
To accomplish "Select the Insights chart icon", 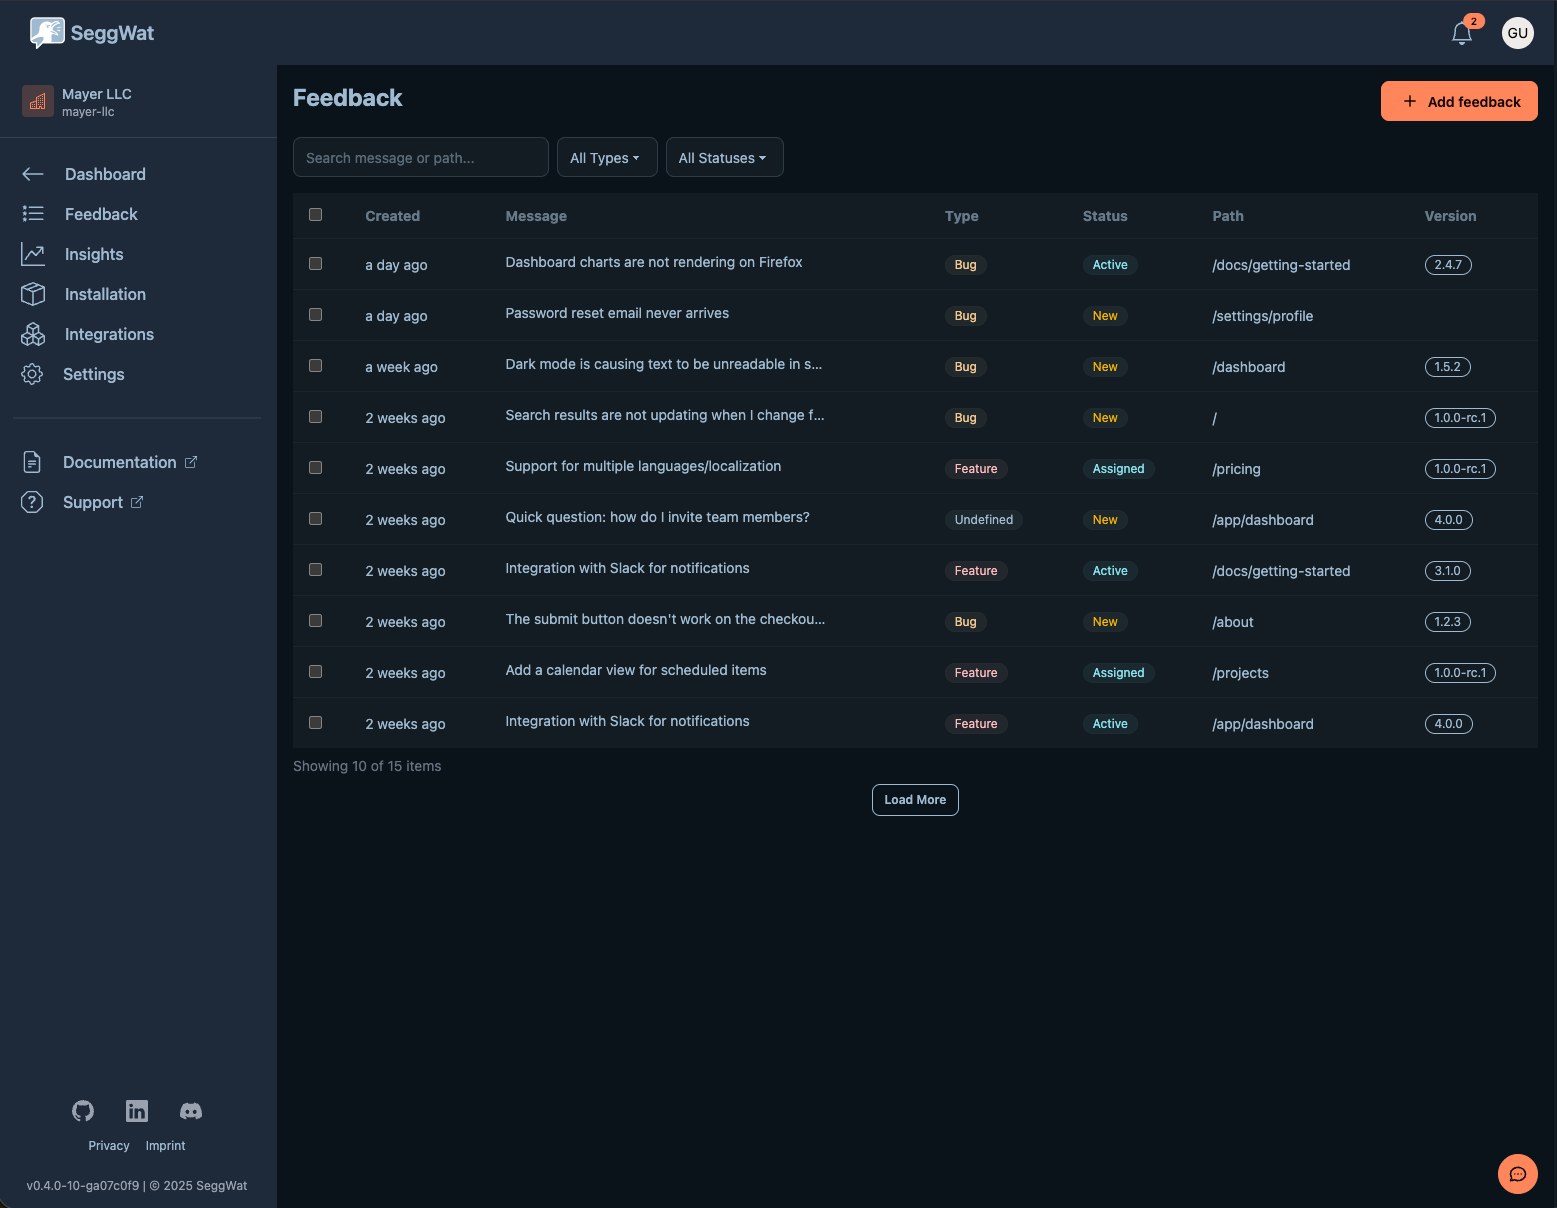I will click(33, 254).
